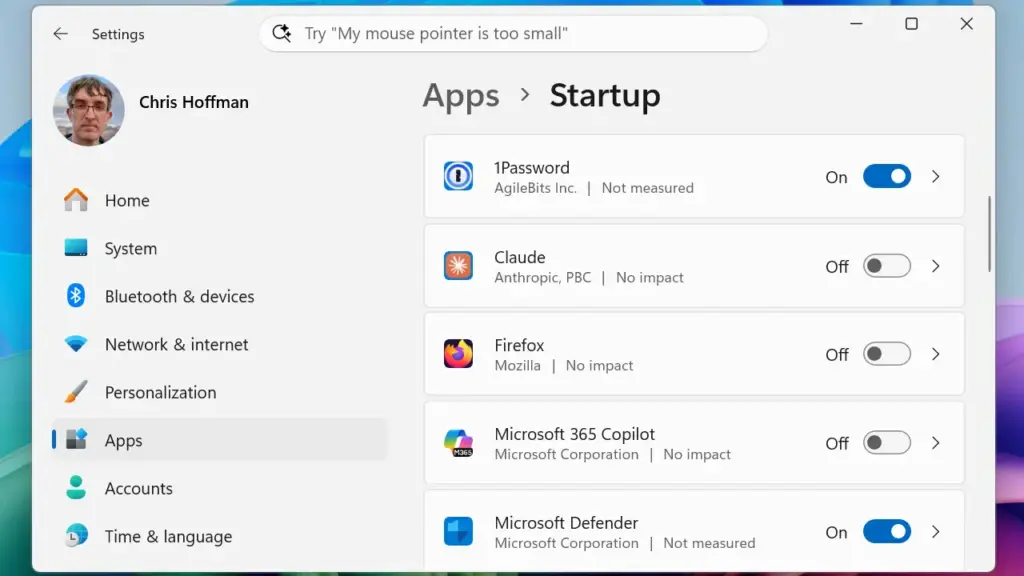Click the Personalization paintbrush icon

point(76,392)
